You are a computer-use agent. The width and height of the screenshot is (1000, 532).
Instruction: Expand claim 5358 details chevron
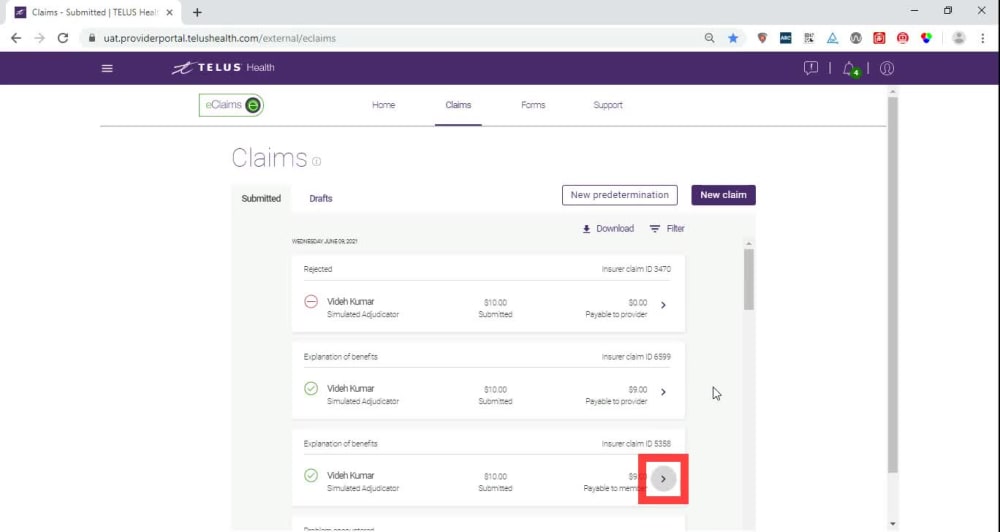coord(663,479)
